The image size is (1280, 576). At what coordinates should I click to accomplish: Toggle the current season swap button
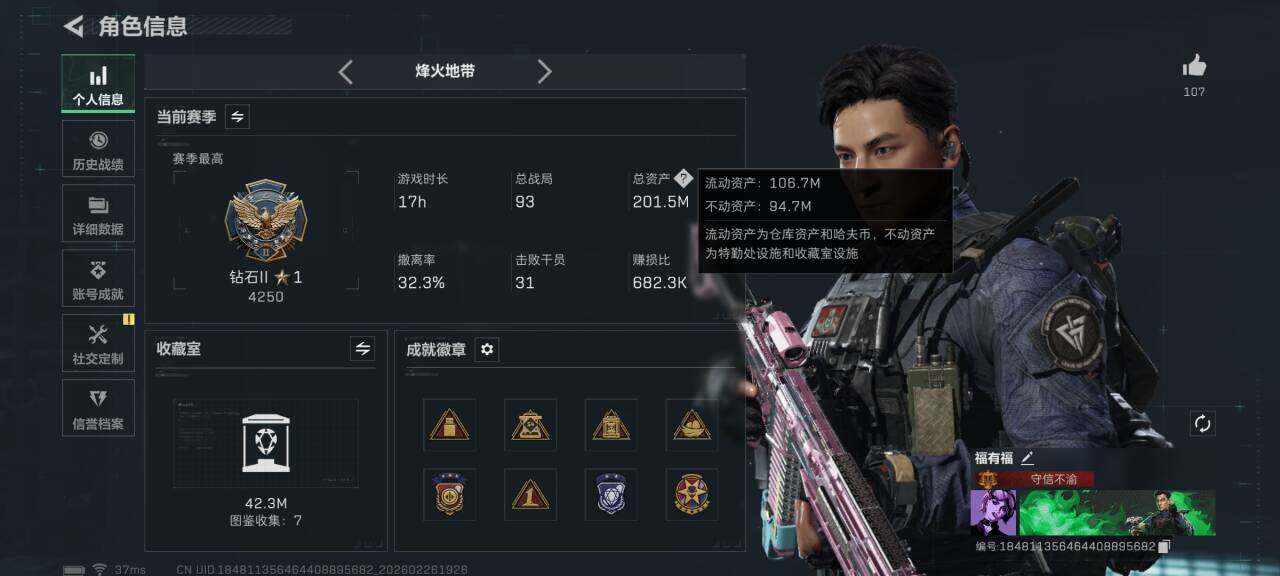pos(237,117)
